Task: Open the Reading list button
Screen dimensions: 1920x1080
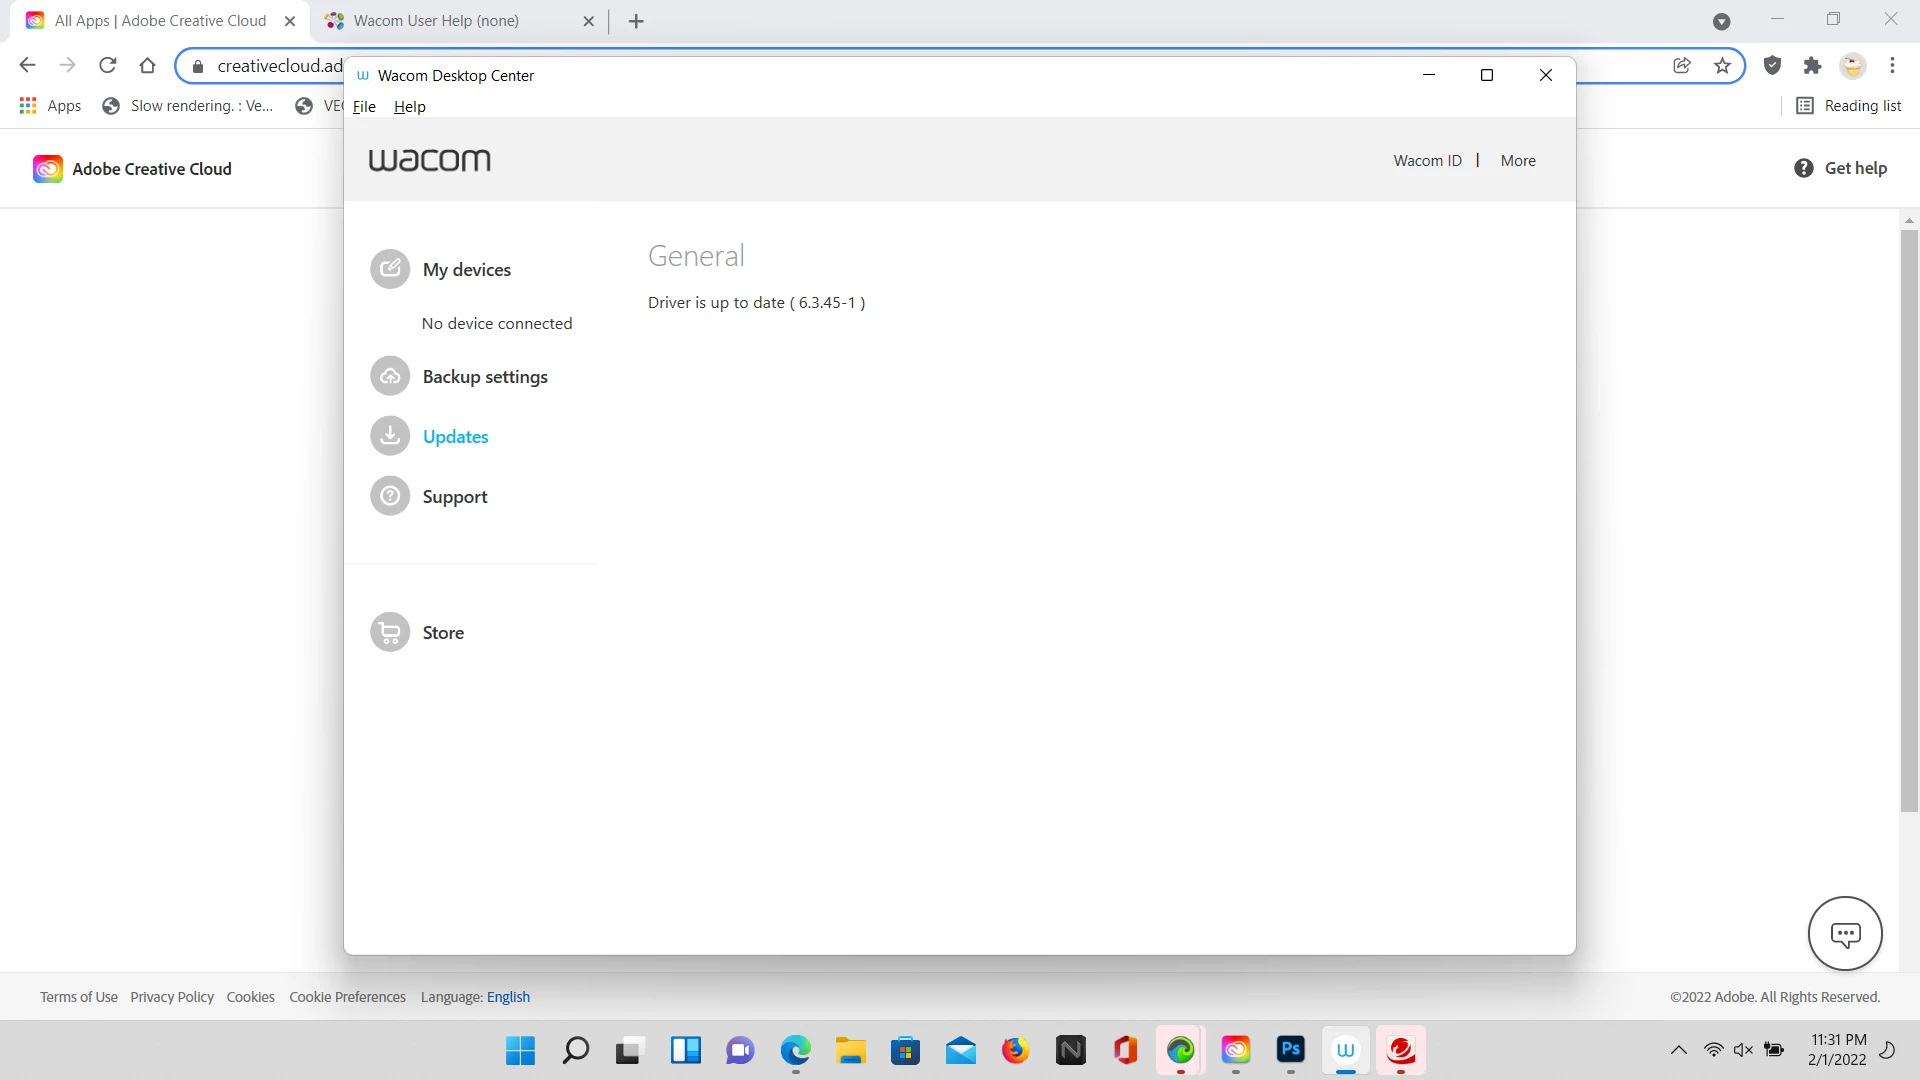Action: (1849, 106)
